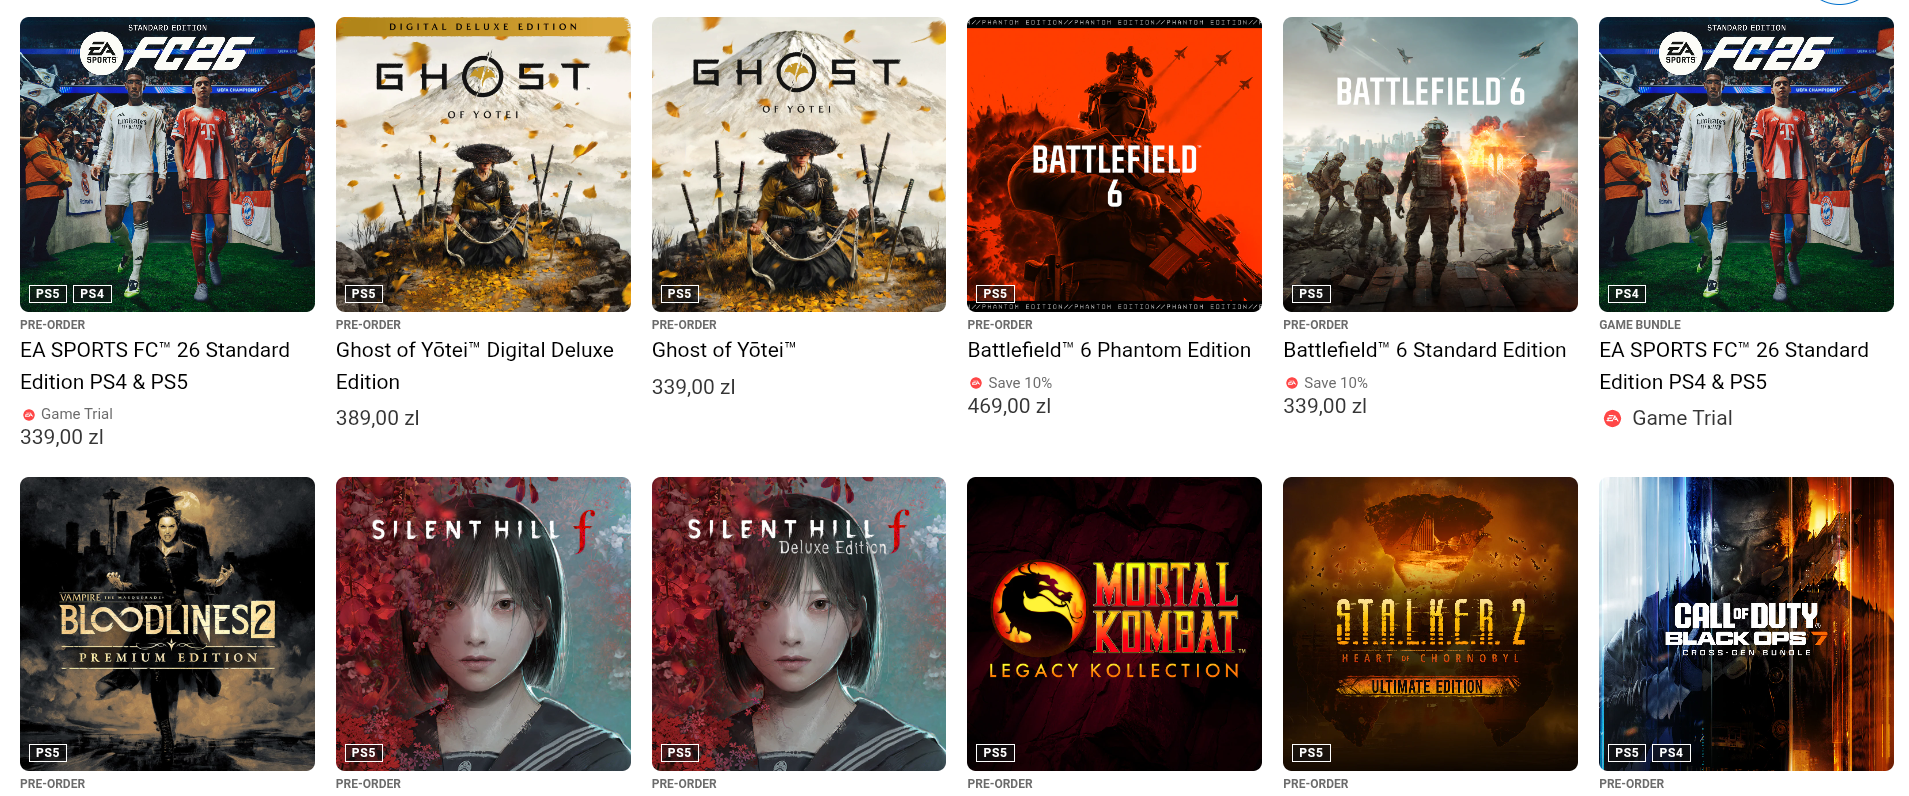Click the large EA Play icon on the Game Bundle FC 26

(x=1612, y=418)
